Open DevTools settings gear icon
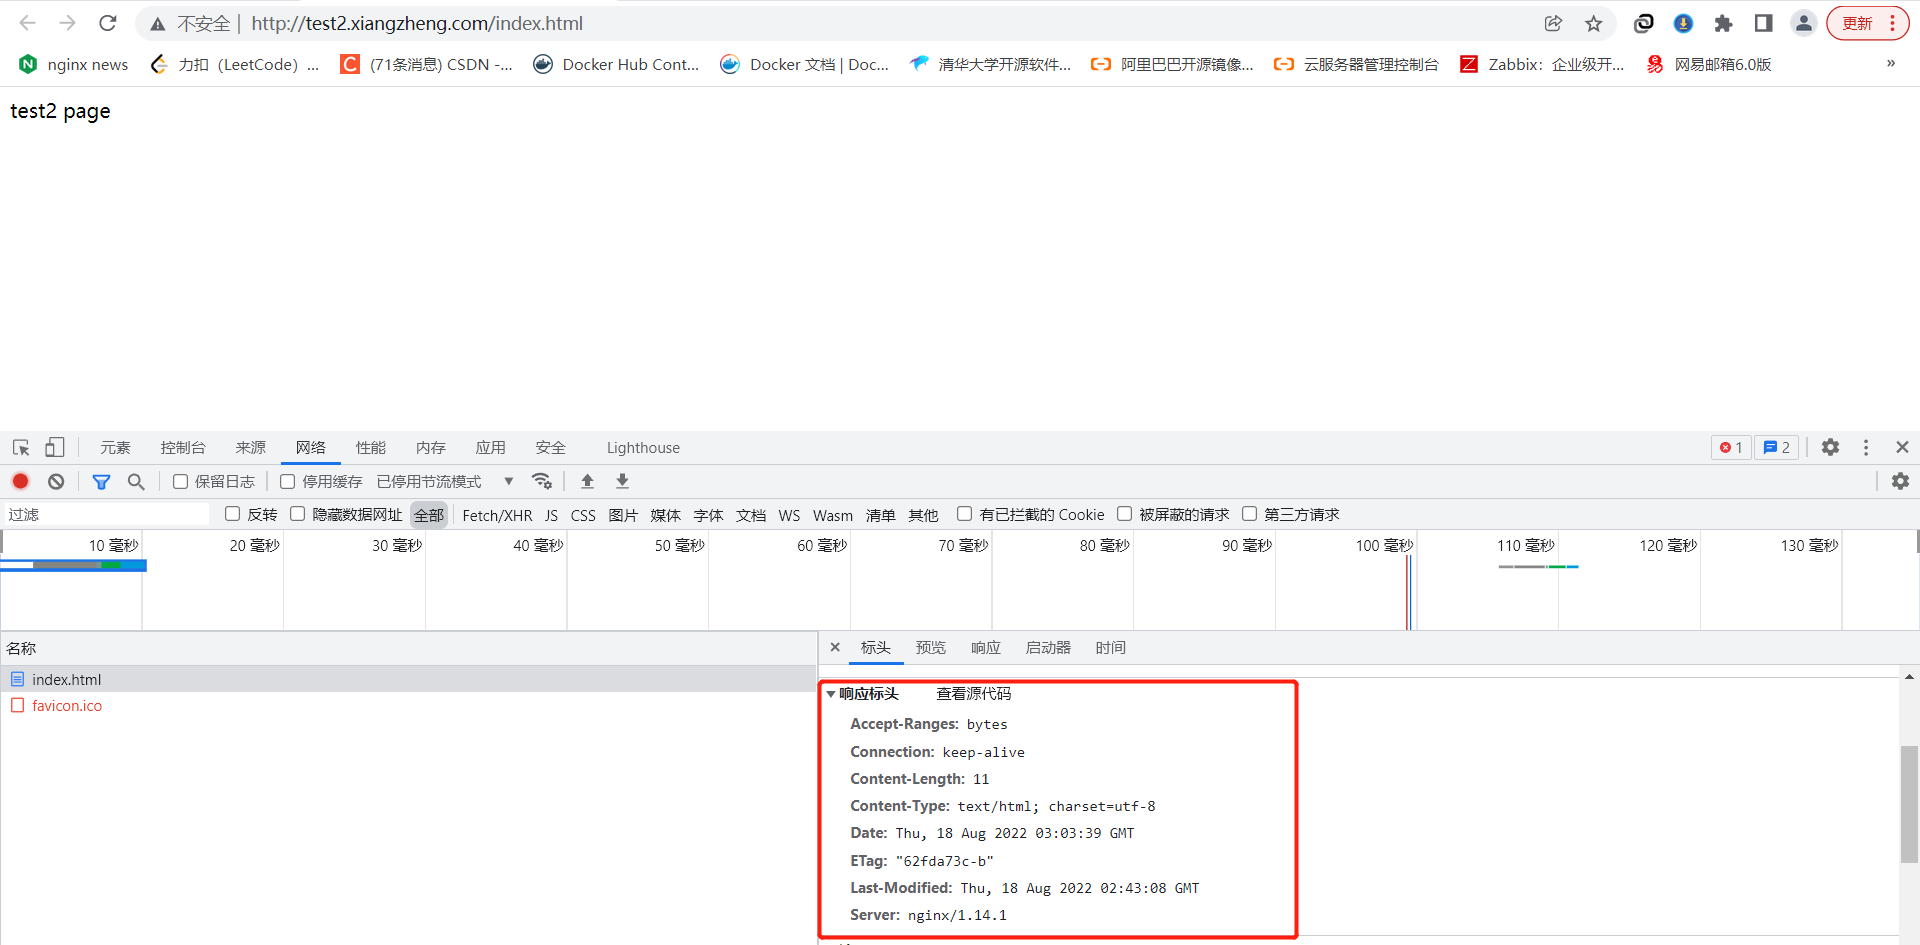1920x945 pixels. click(1830, 447)
